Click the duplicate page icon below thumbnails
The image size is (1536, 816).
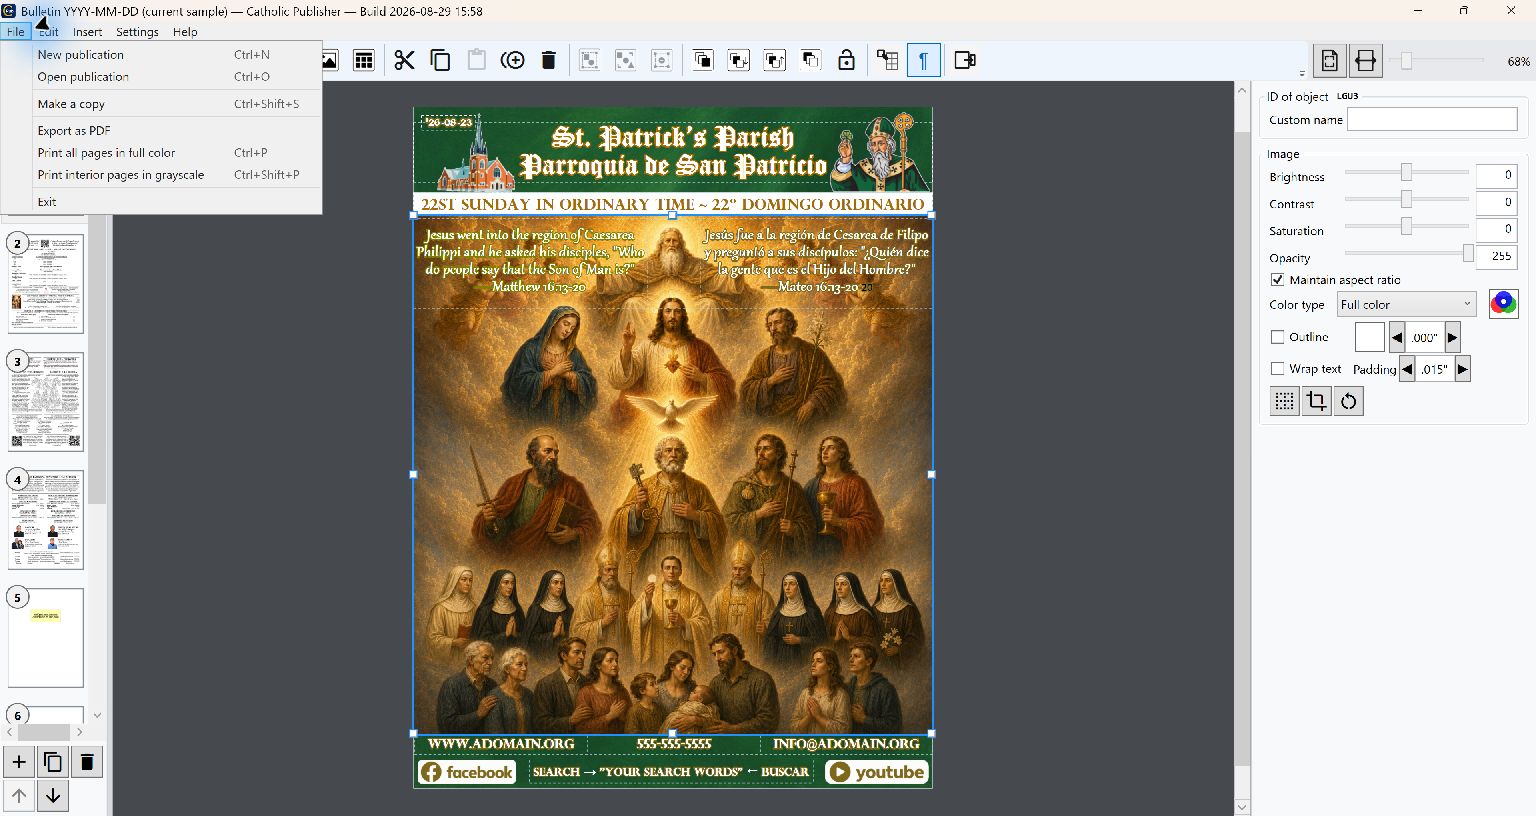(x=53, y=762)
